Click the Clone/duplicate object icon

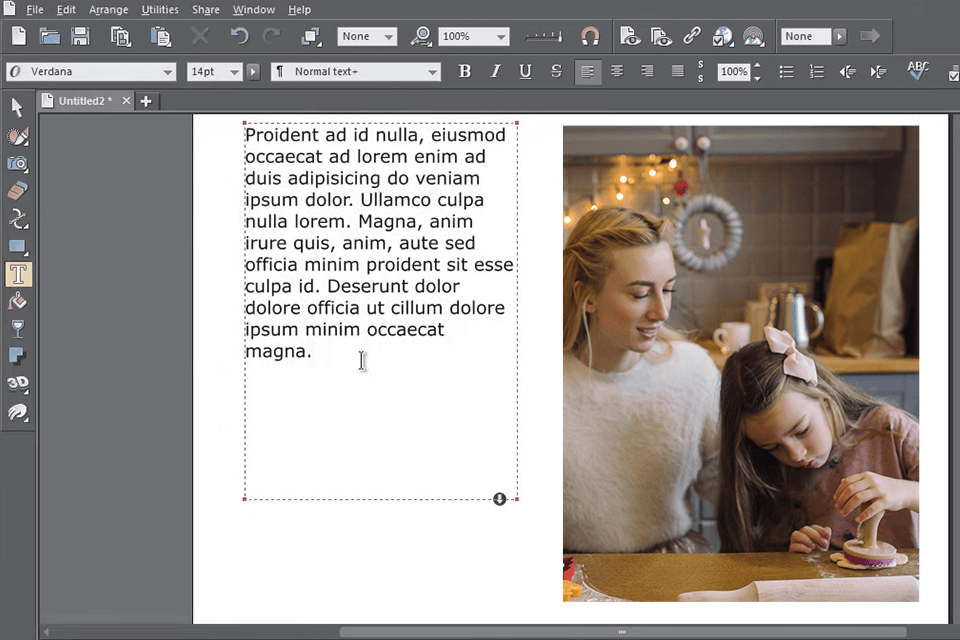[x=312, y=37]
